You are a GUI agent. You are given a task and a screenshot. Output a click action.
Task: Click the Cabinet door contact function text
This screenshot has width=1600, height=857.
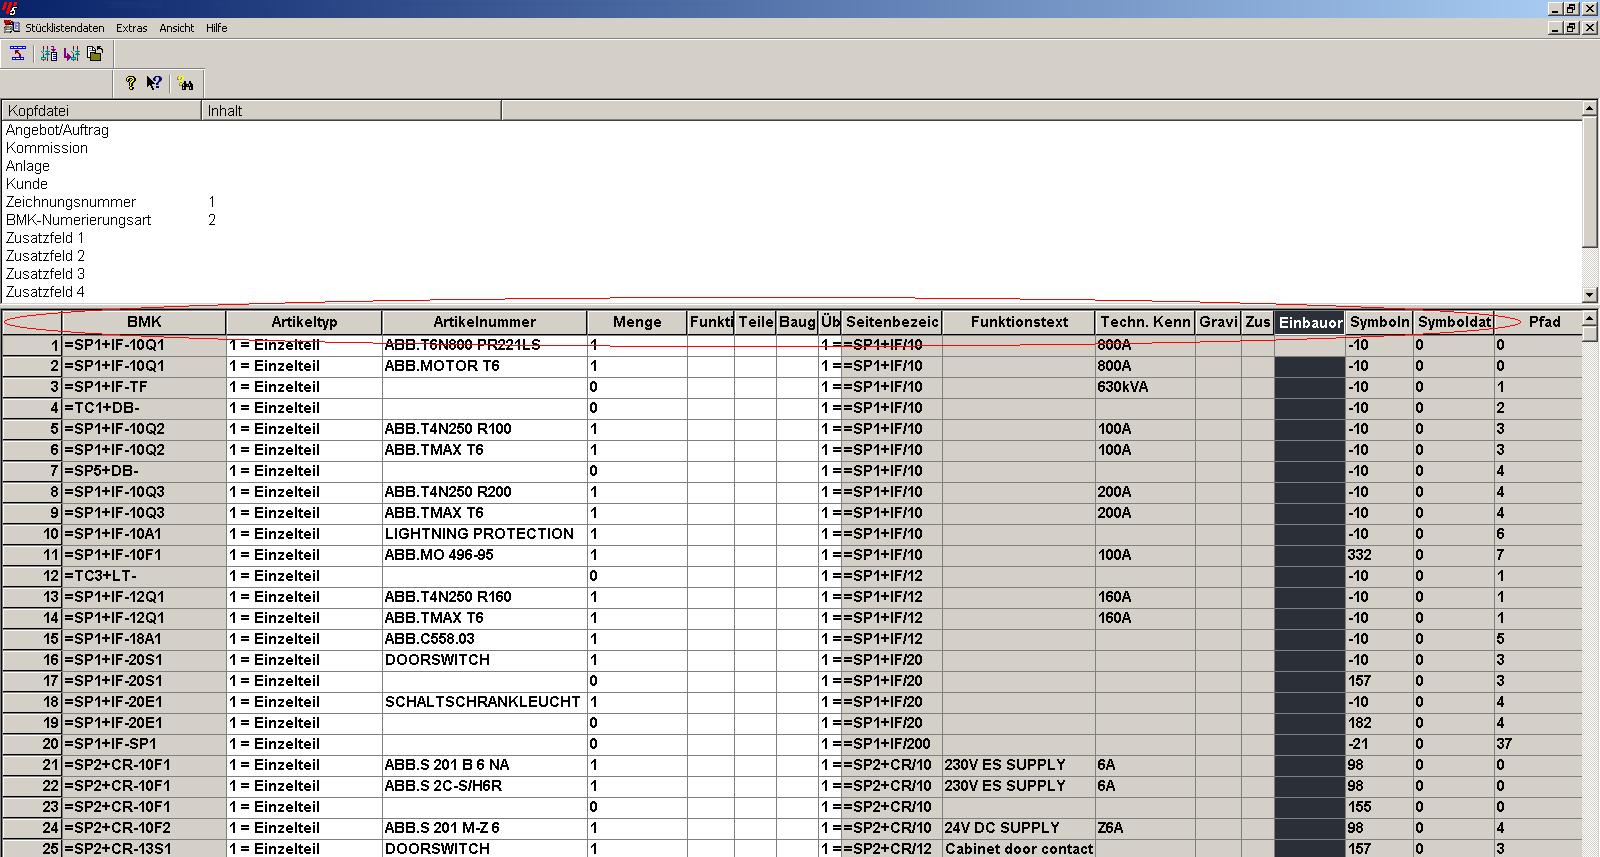pyautogui.click(x=1019, y=848)
